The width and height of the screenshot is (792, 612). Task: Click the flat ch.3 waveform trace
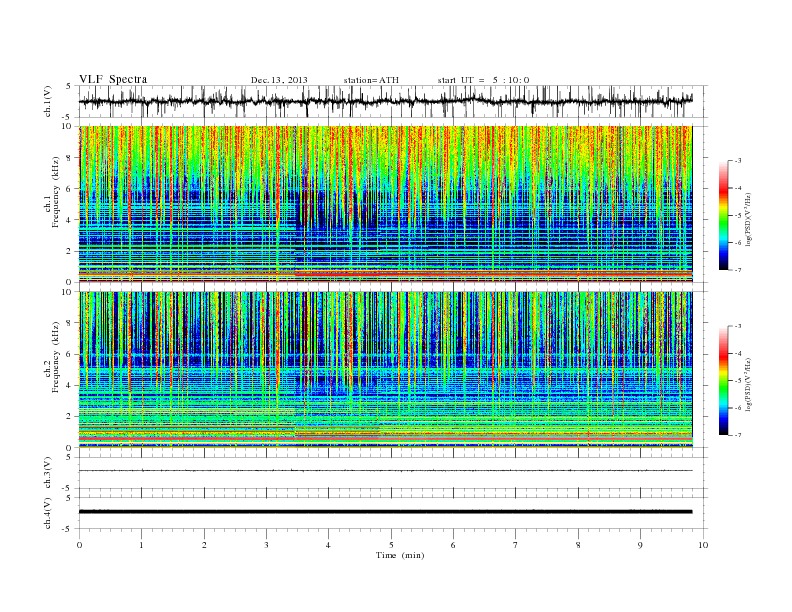click(385, 471)
